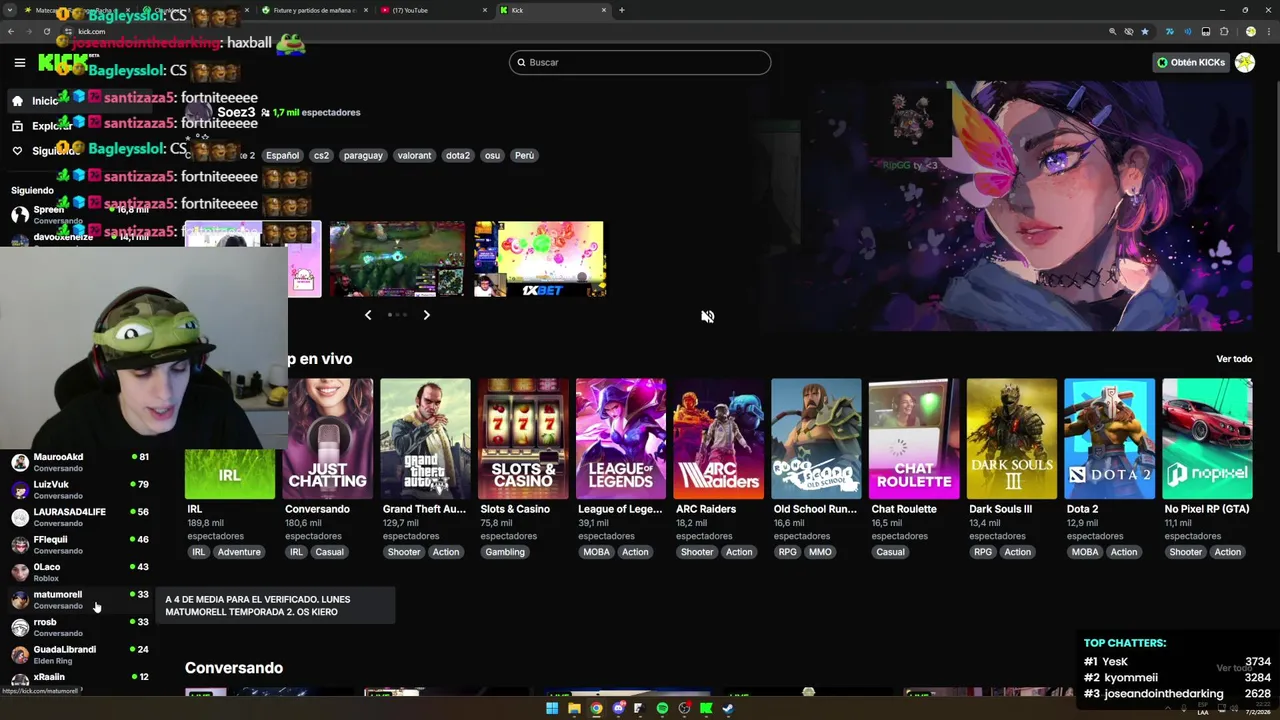Open the League of Legends category card
1280x720 pixels.
click(621, 439)
